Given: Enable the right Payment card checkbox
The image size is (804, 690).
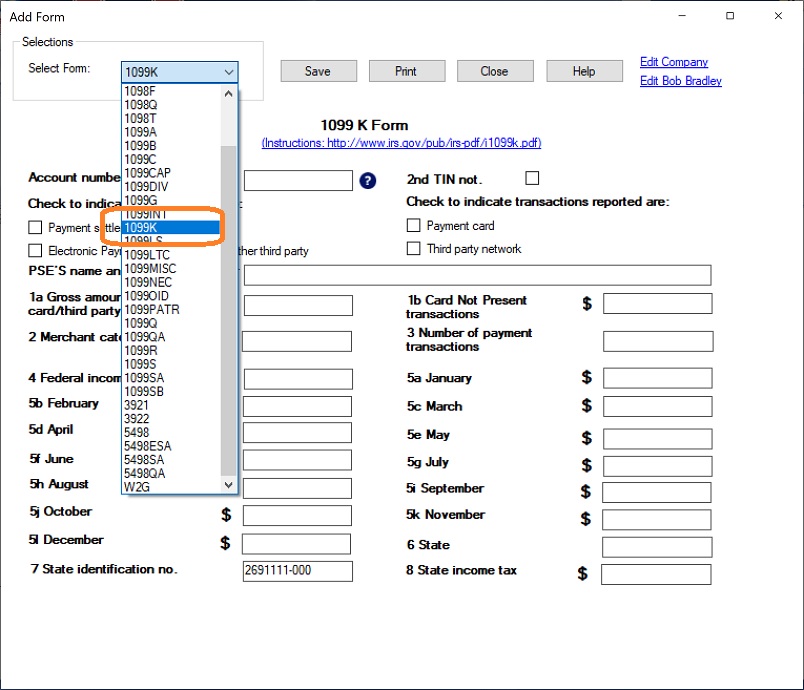Looking at the screenshot, I should pos(414,226).
